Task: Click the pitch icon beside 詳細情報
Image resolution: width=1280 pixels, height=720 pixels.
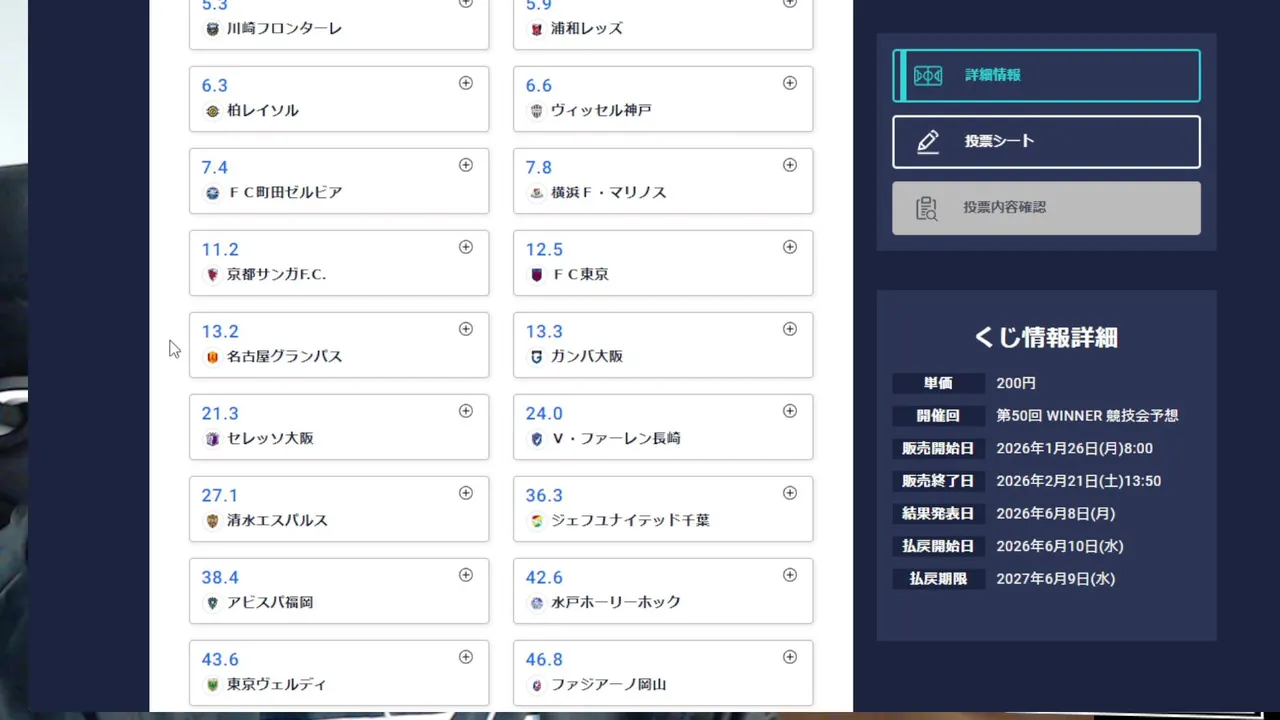Action: pyautogui.click(x=928, y=75)
